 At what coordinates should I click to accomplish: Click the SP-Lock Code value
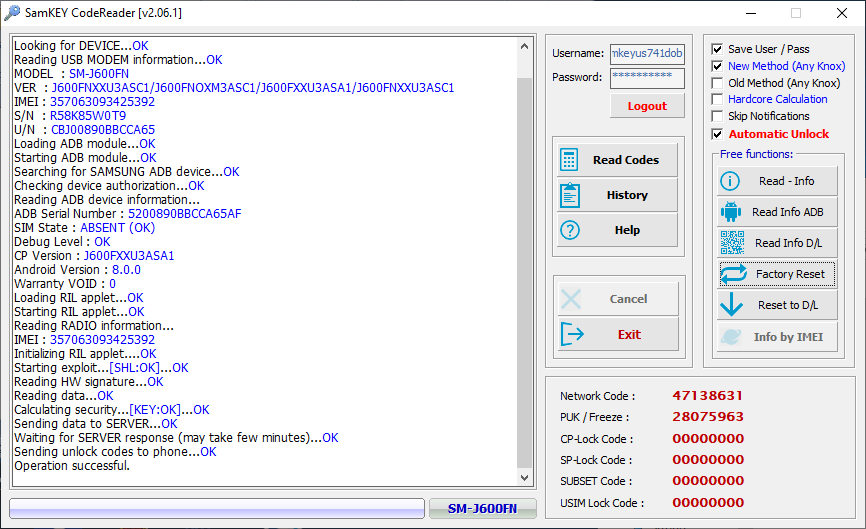pos(708,460)
